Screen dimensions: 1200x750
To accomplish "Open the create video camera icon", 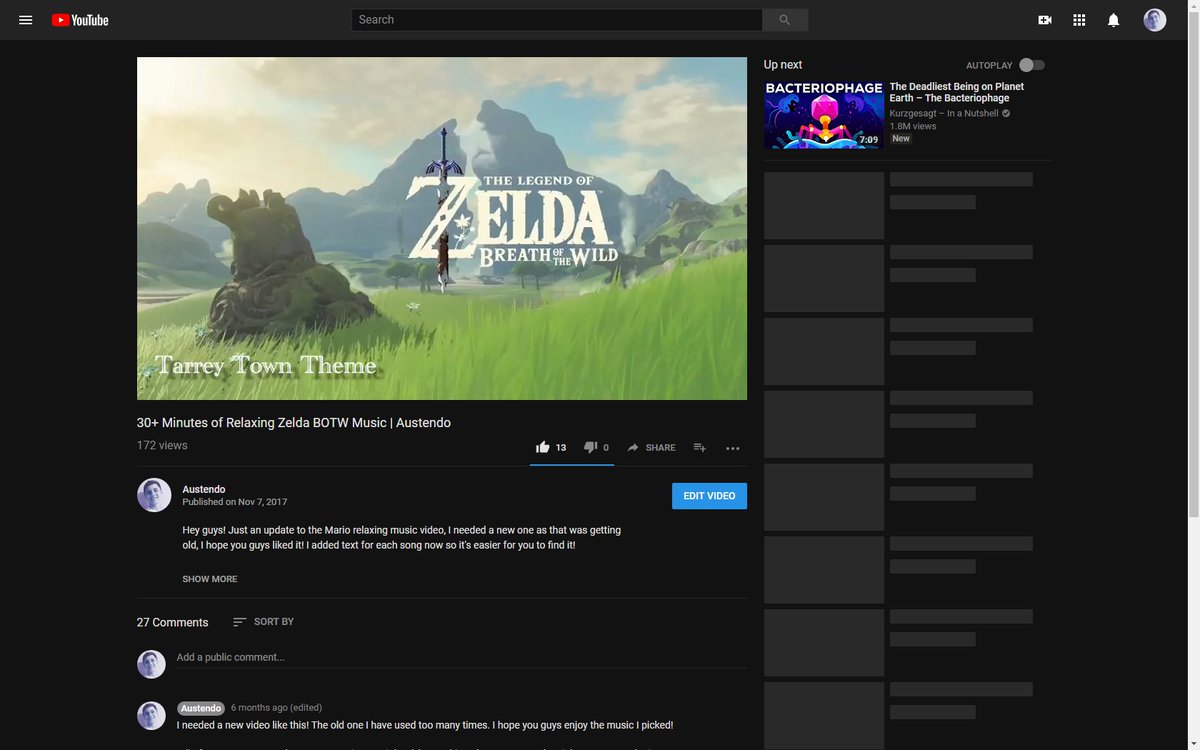I will [1045, 20].
